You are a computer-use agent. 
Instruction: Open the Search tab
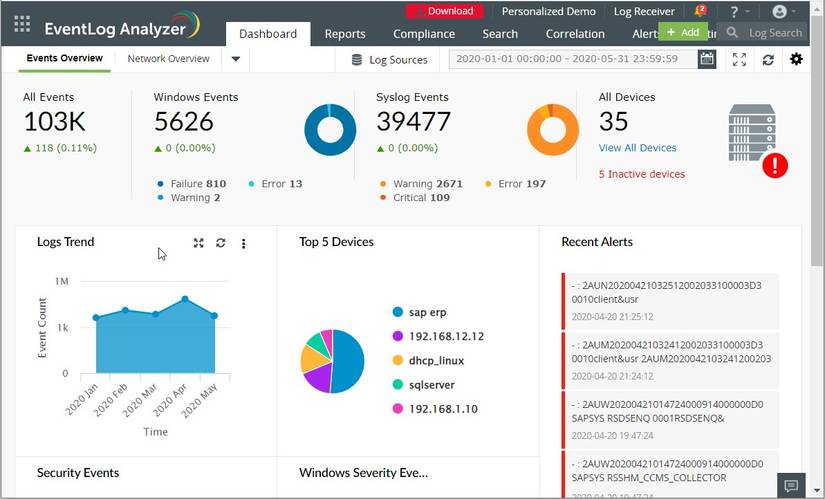point(500,34)
